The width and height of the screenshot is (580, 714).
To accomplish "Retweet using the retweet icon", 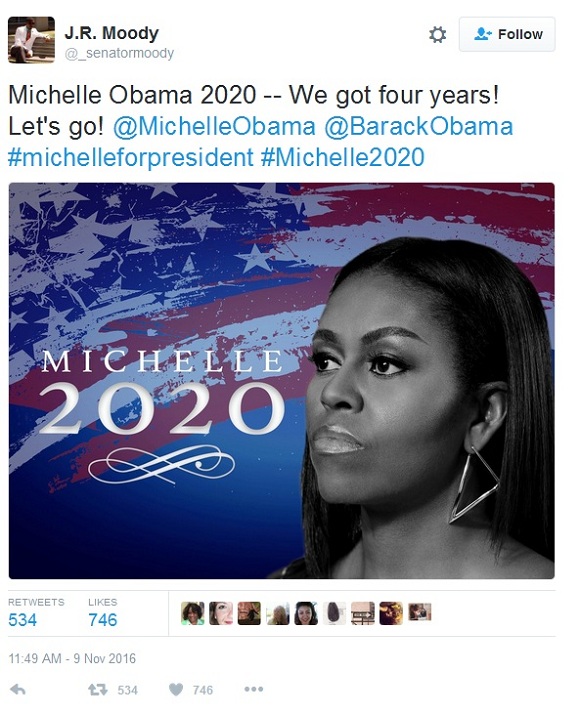I will 98,690.
